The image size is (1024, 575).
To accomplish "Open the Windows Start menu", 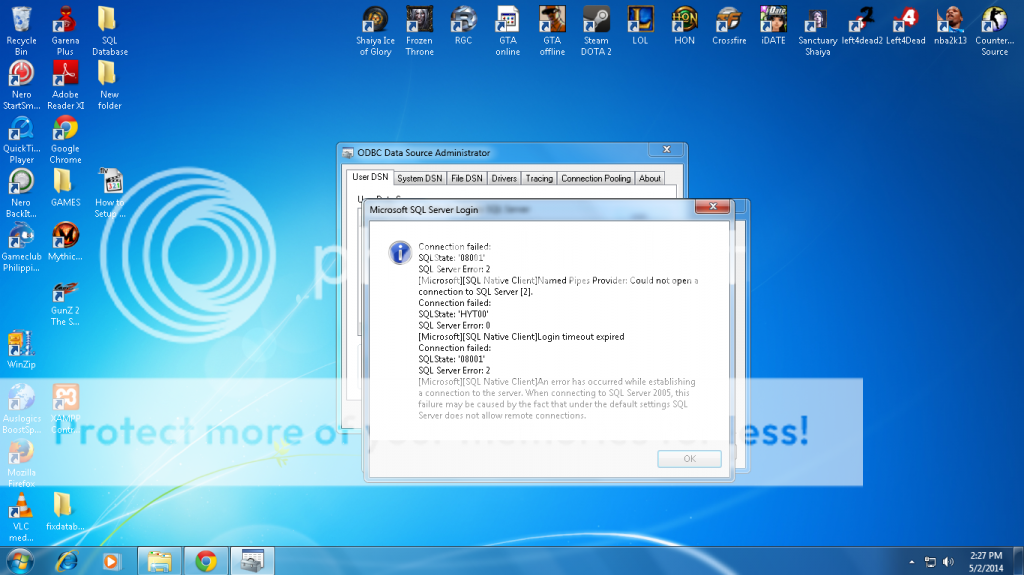I will (20, 560).
